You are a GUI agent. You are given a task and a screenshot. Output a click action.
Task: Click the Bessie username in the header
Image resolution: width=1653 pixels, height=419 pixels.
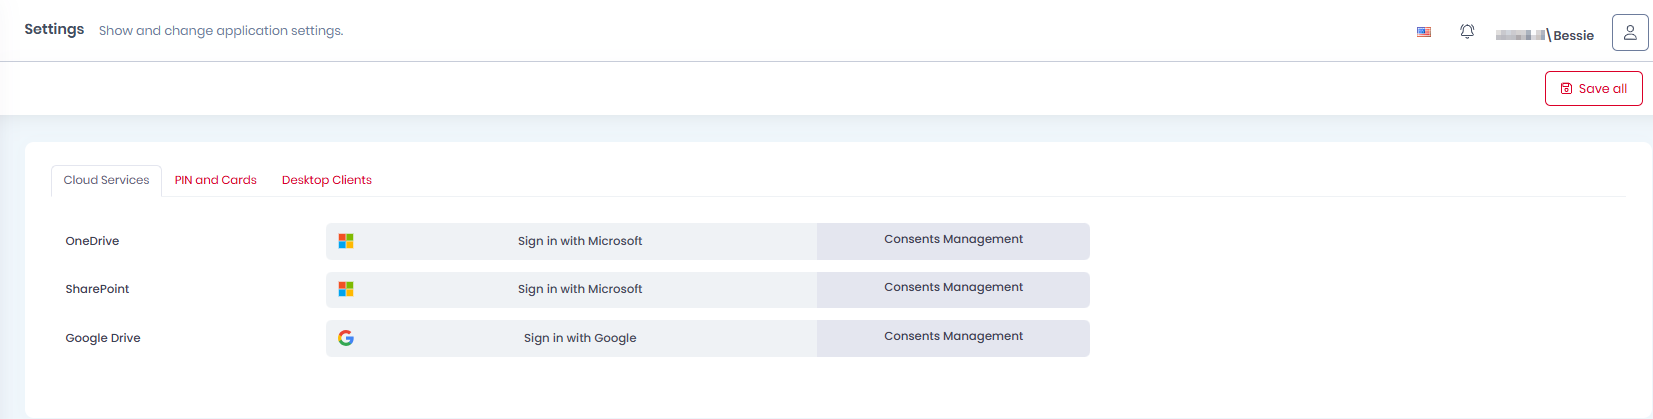tap(1573, 35)
